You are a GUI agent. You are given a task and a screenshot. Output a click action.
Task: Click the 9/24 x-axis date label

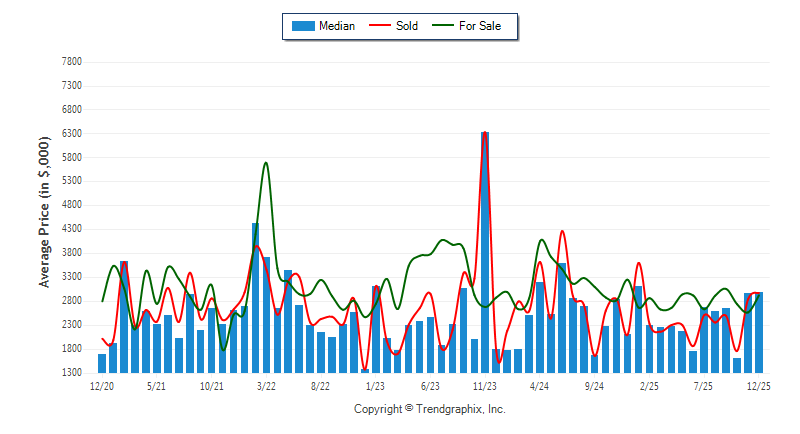594,385
